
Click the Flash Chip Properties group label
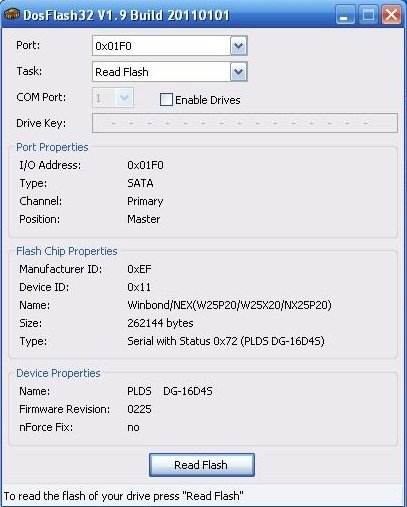(67, 251)
